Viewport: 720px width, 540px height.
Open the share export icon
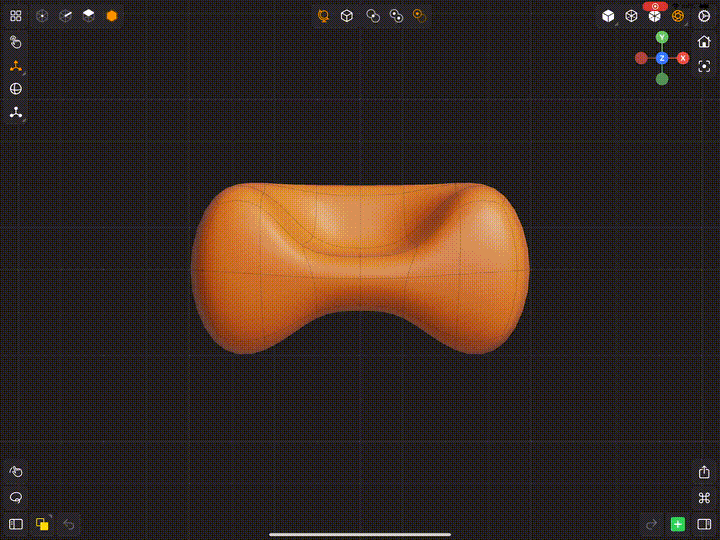click(704, 472)
